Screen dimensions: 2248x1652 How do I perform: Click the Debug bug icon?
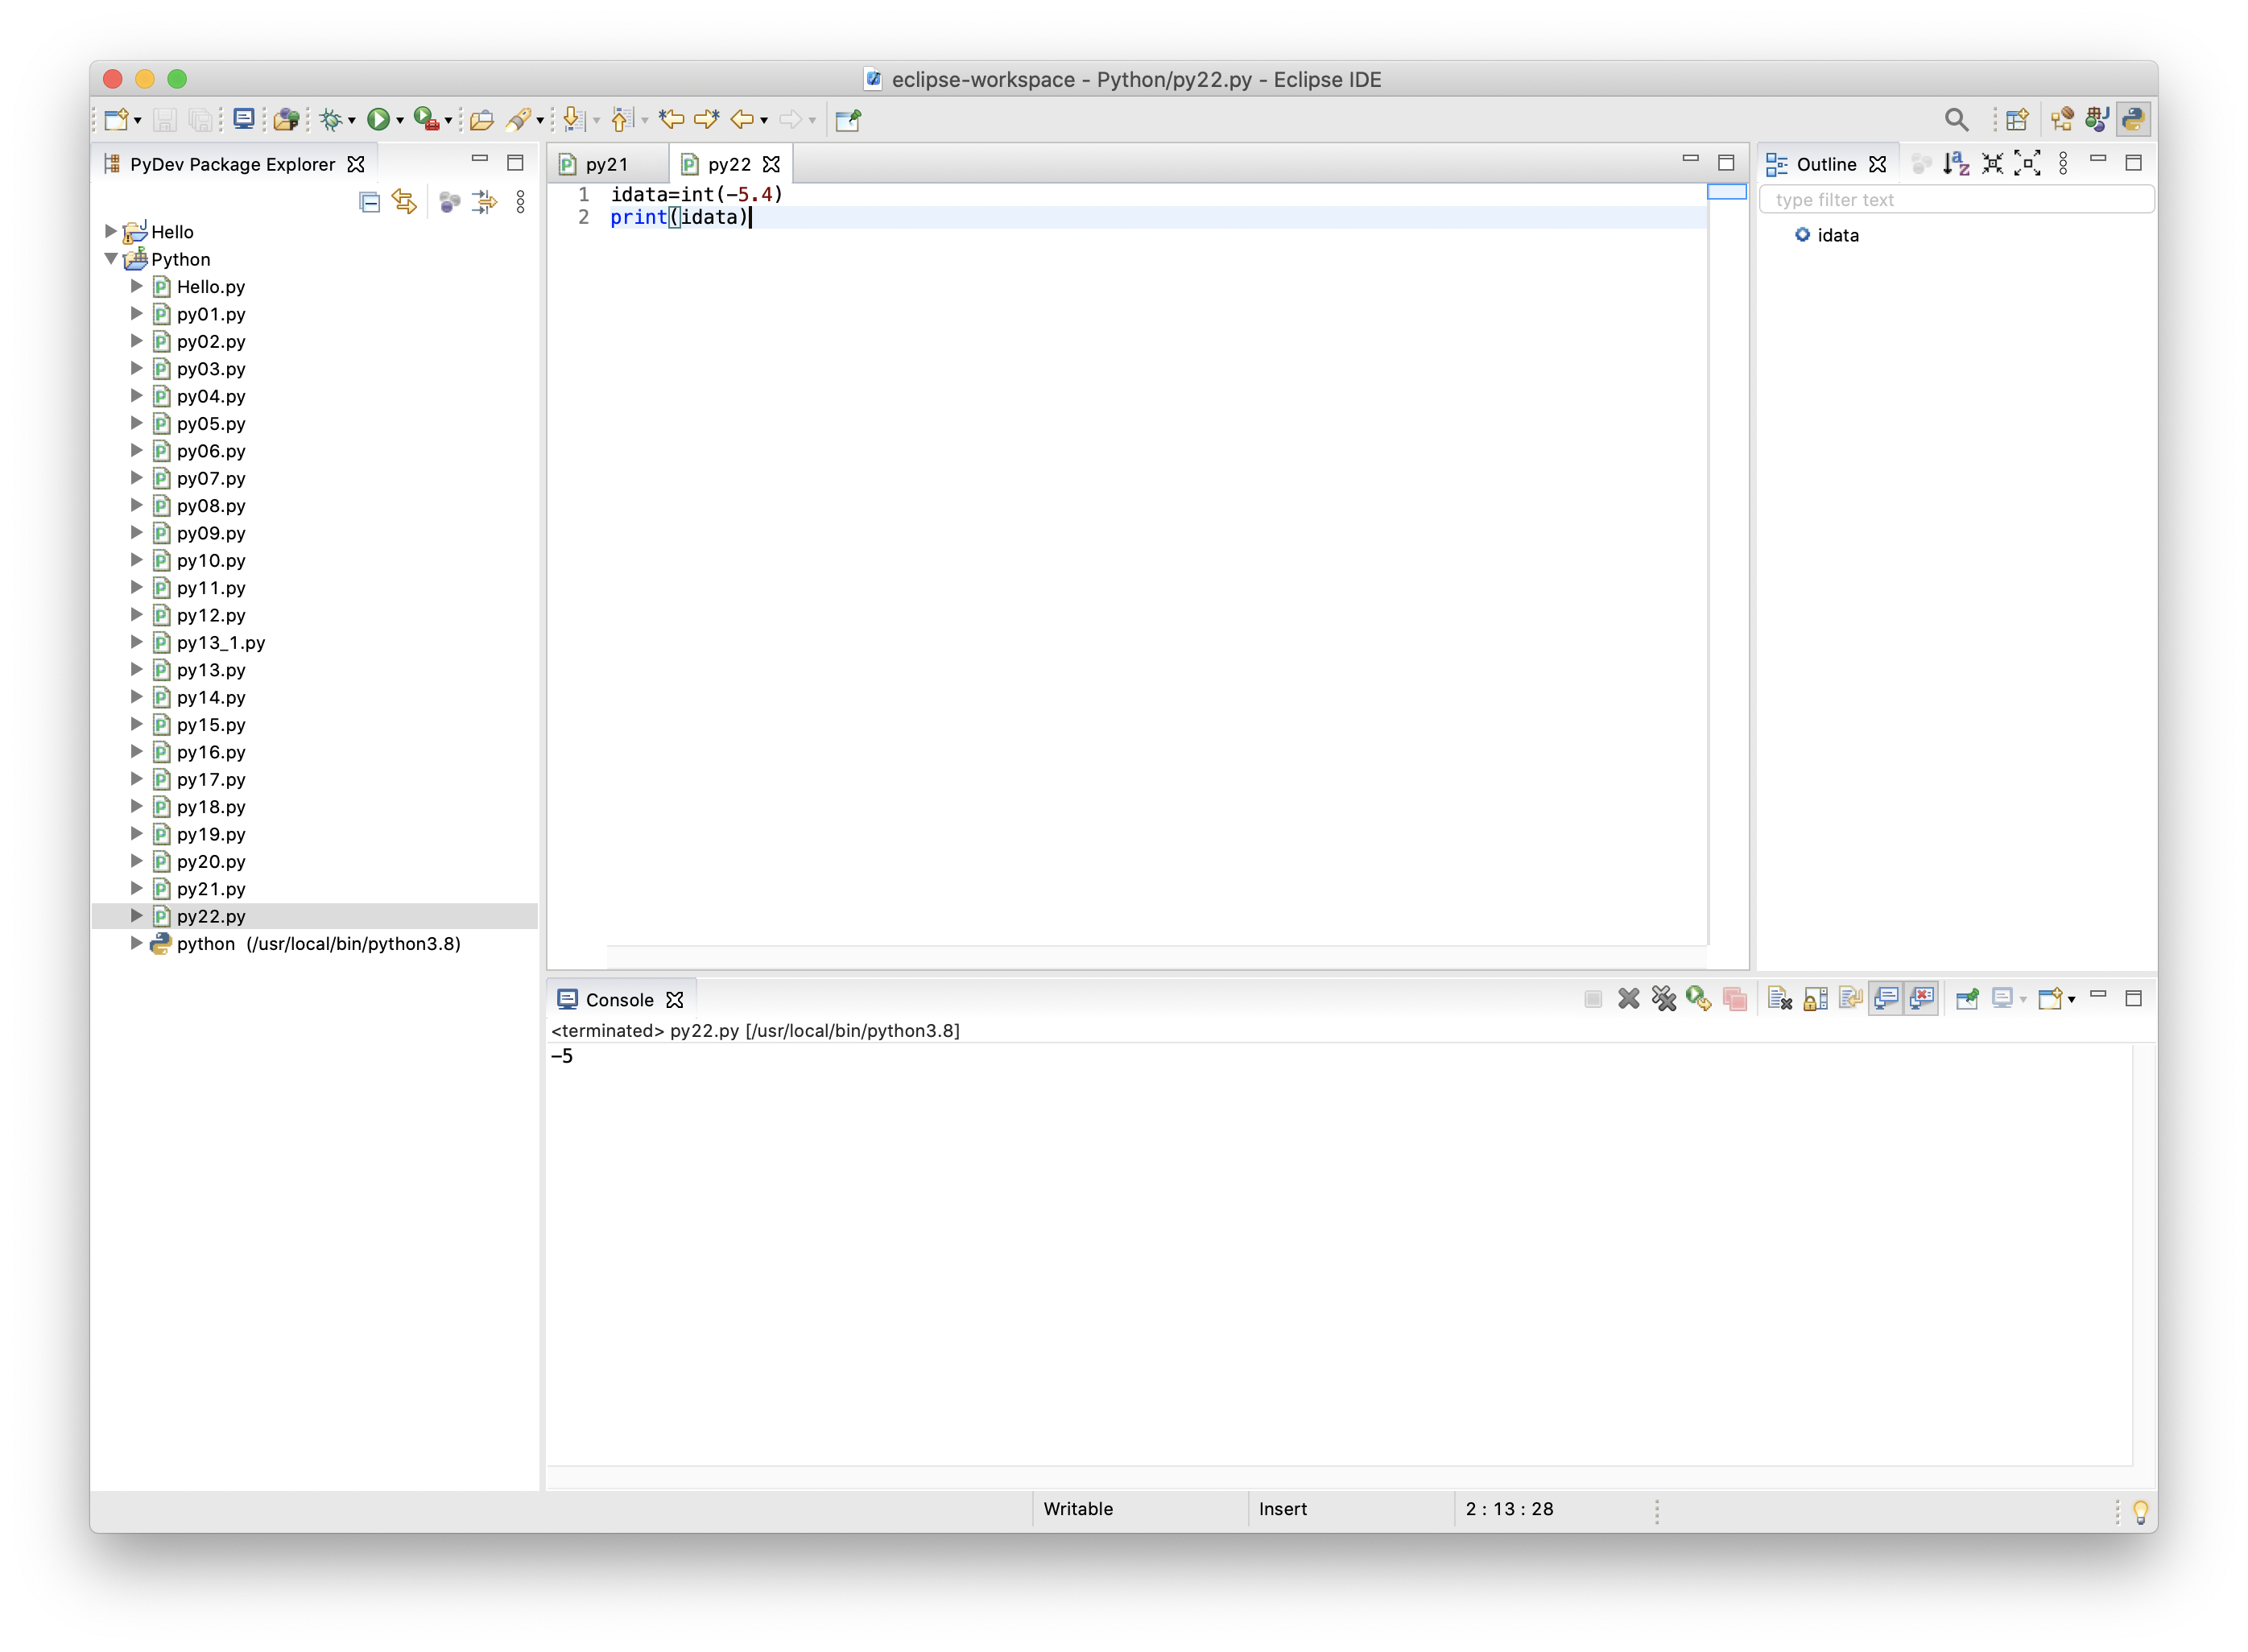330,120
